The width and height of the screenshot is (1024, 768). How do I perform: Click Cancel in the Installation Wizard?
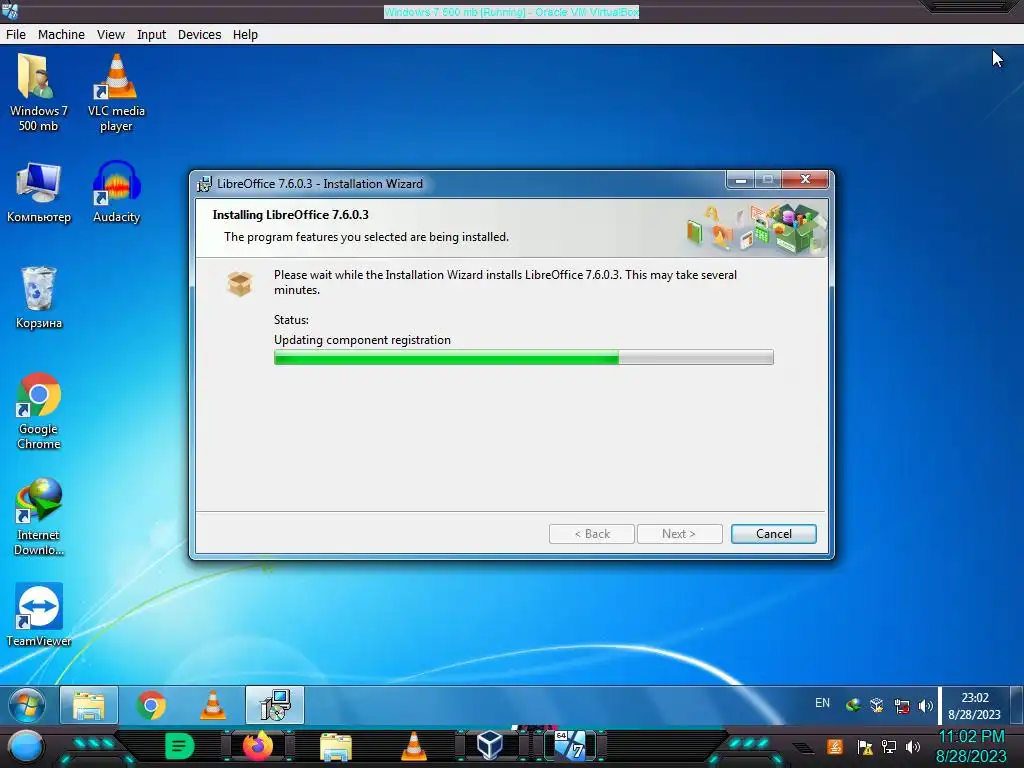click(773, 534)
